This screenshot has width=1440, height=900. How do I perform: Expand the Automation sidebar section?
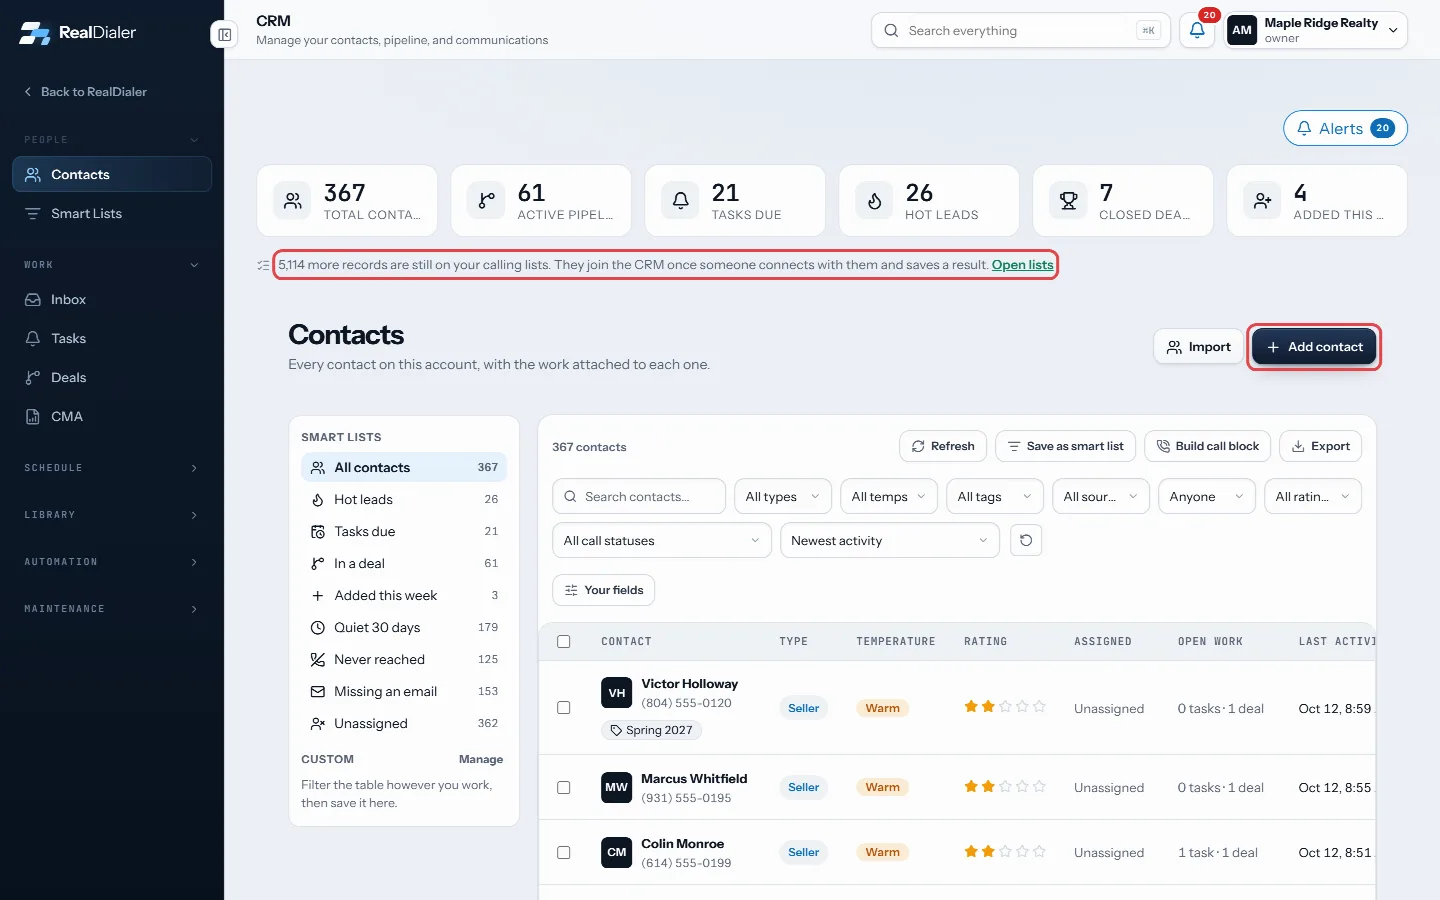(112, 562)
